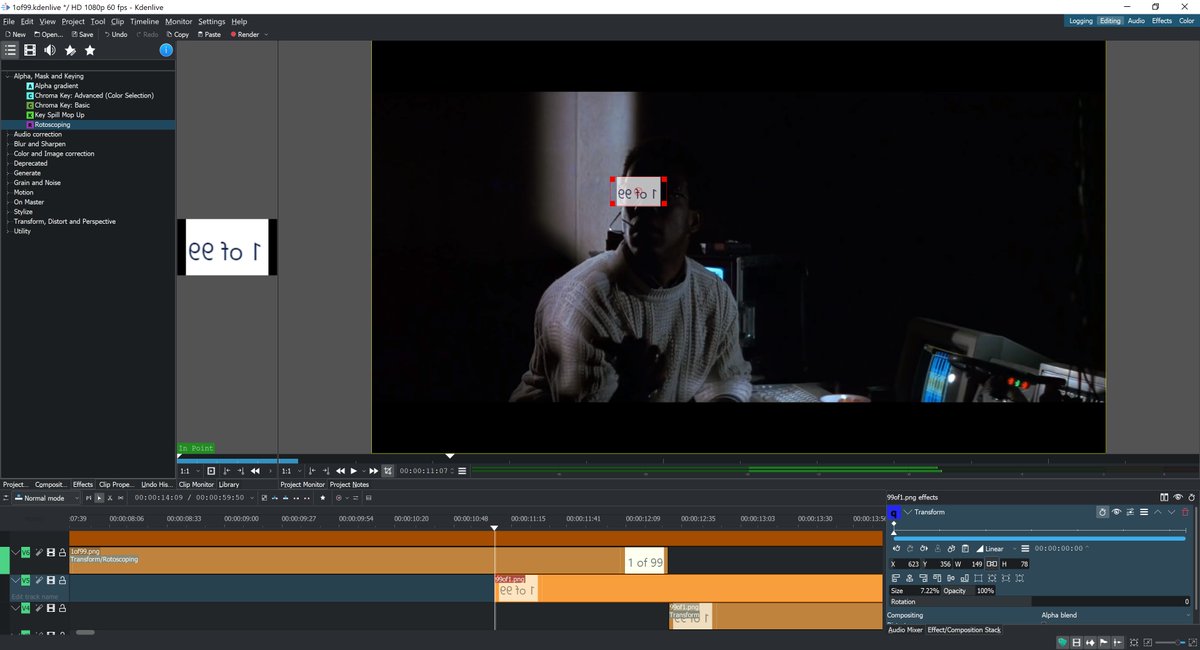This screenshot has width=1200, height=650.
Task: Show video effects filter icon
Action: (30, 50)
